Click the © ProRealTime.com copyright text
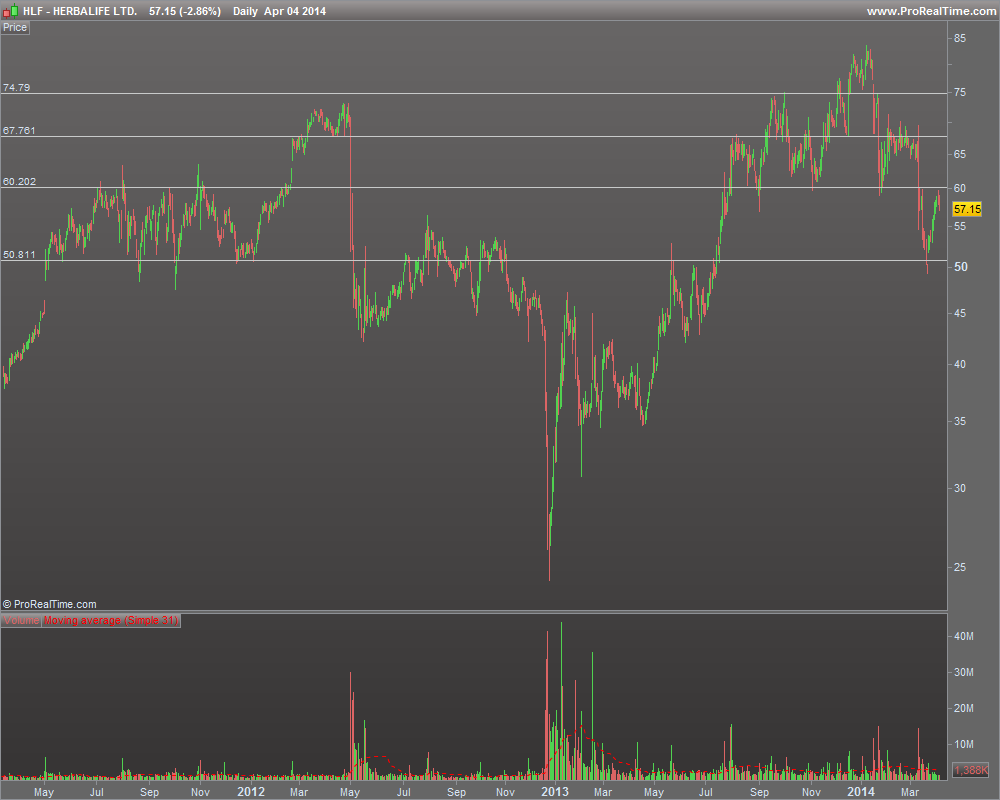The image size is (1000, 800). pos(50,604)
